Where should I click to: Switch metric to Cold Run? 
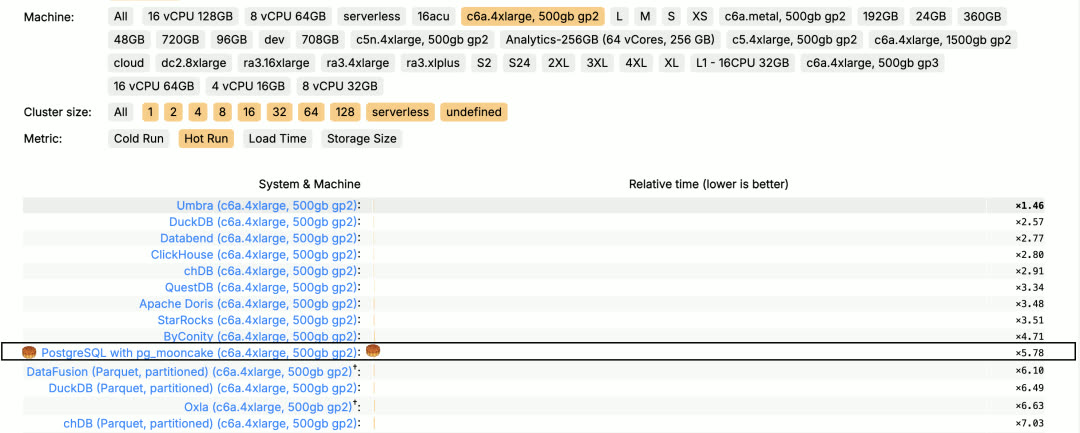[x=139, y=139]
